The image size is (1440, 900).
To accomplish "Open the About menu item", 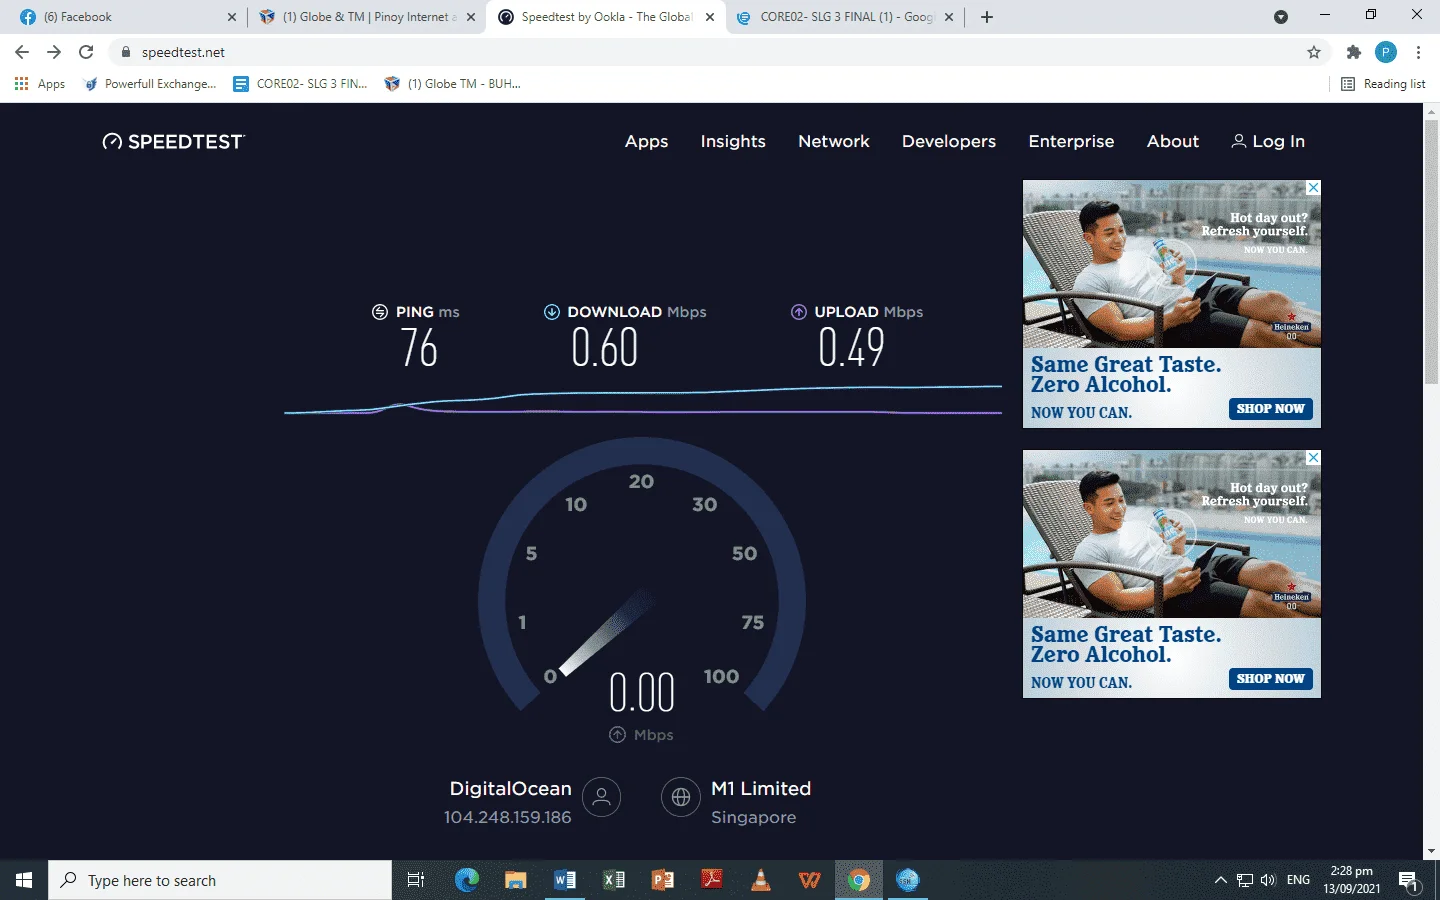I will 1173,141.
